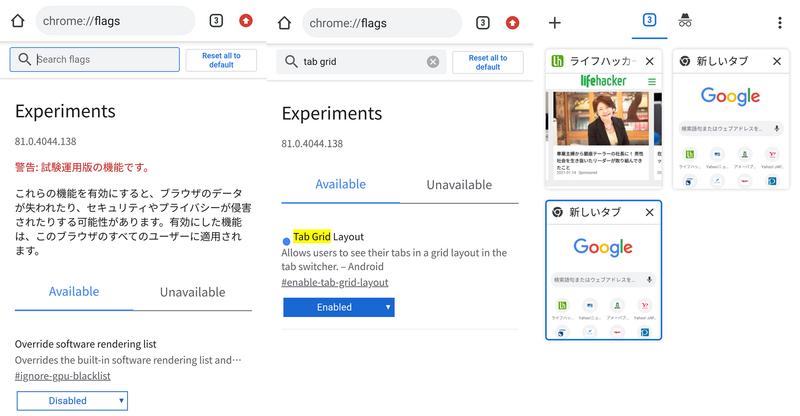Select Unavailable tab in left screen

pyautogui.click(x=192, y=292)
